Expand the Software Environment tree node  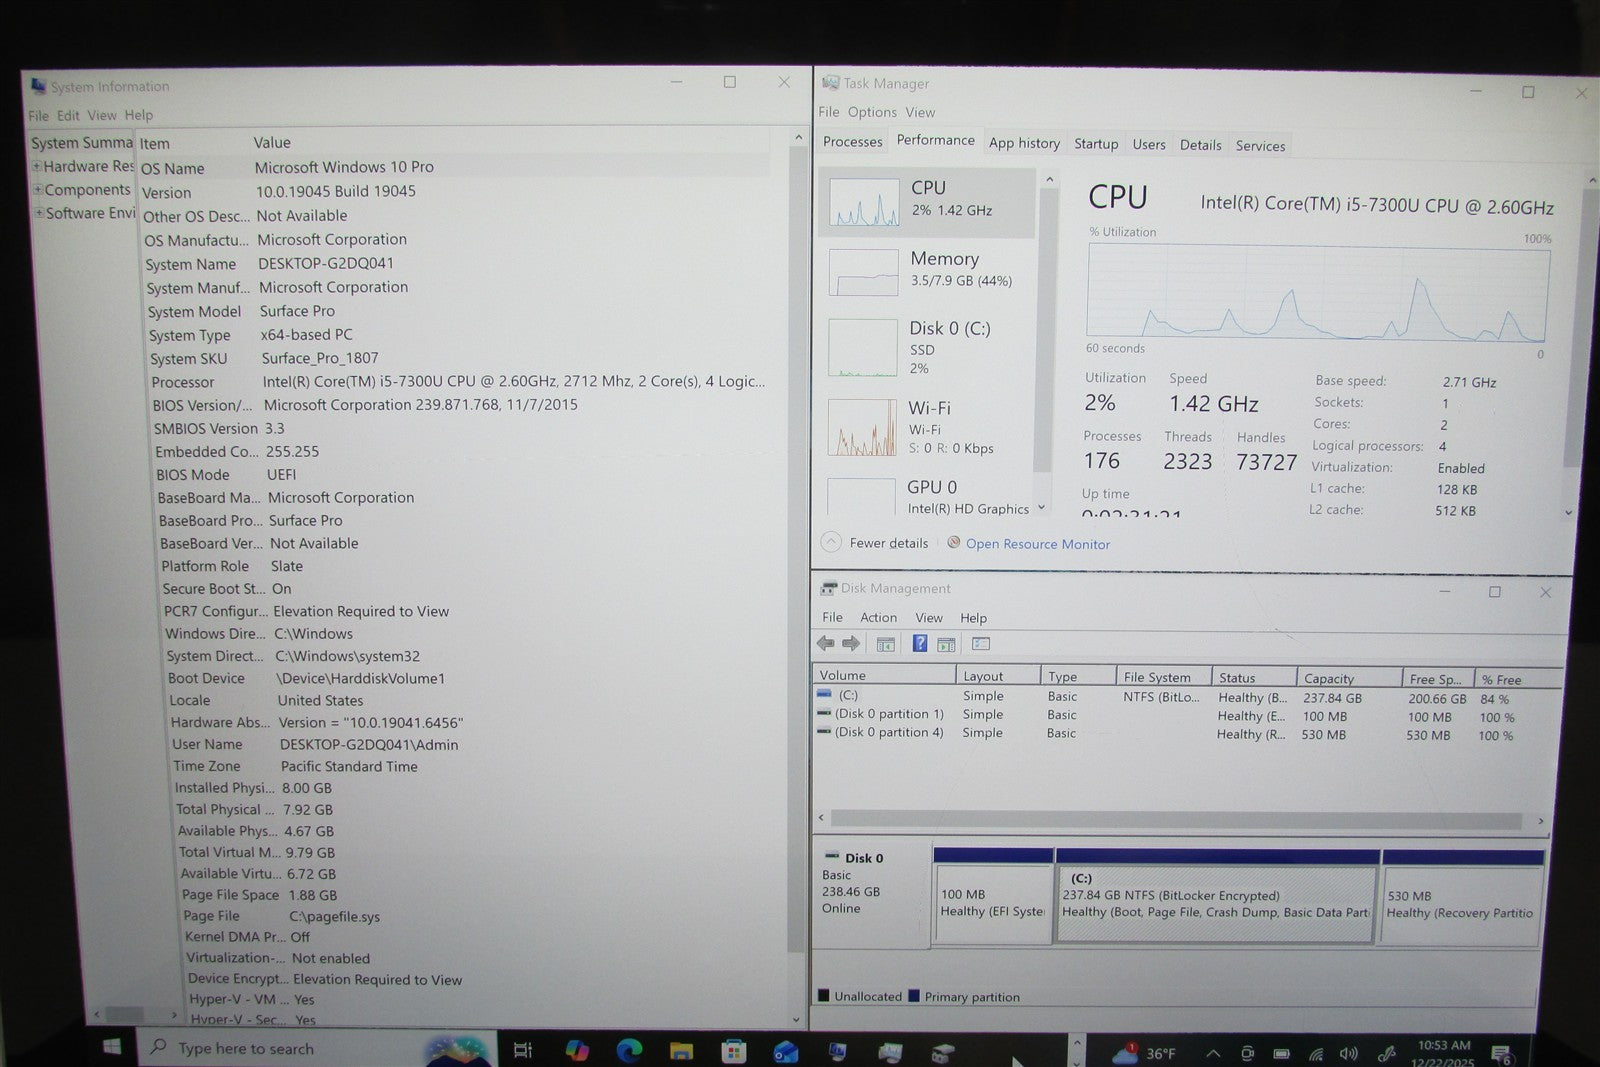tap(39, 212)
